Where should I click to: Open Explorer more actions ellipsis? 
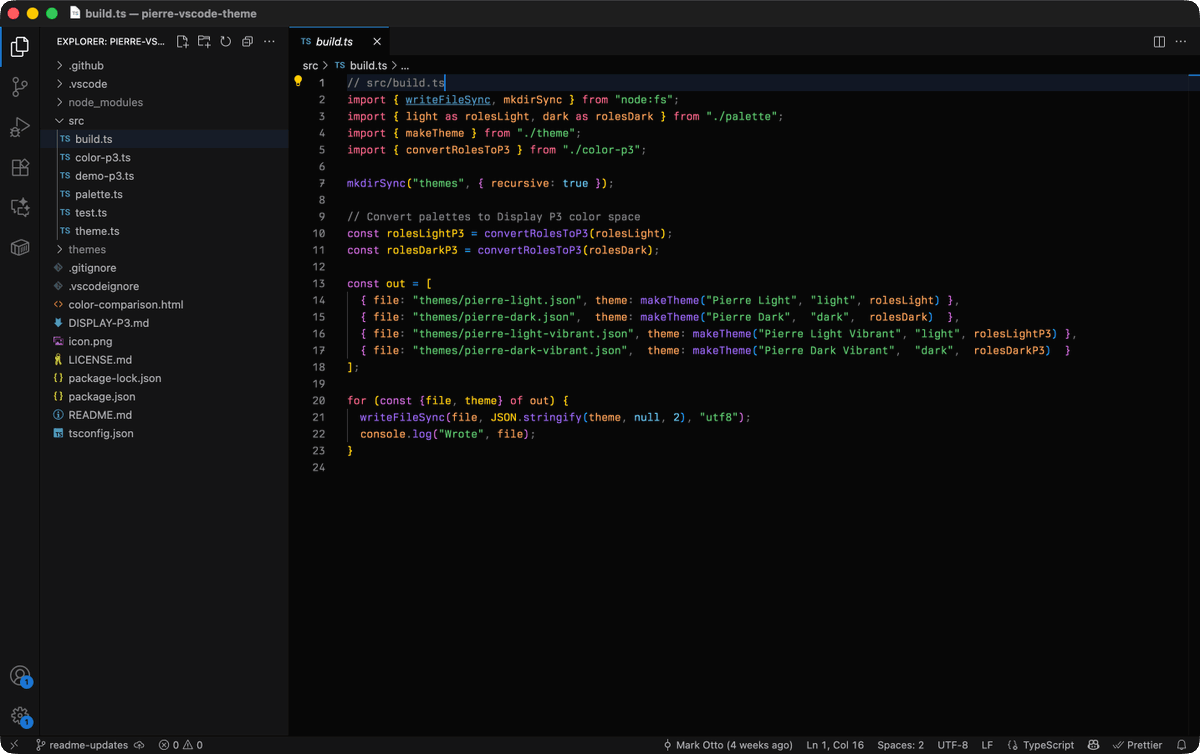click(x=269, y=42)
